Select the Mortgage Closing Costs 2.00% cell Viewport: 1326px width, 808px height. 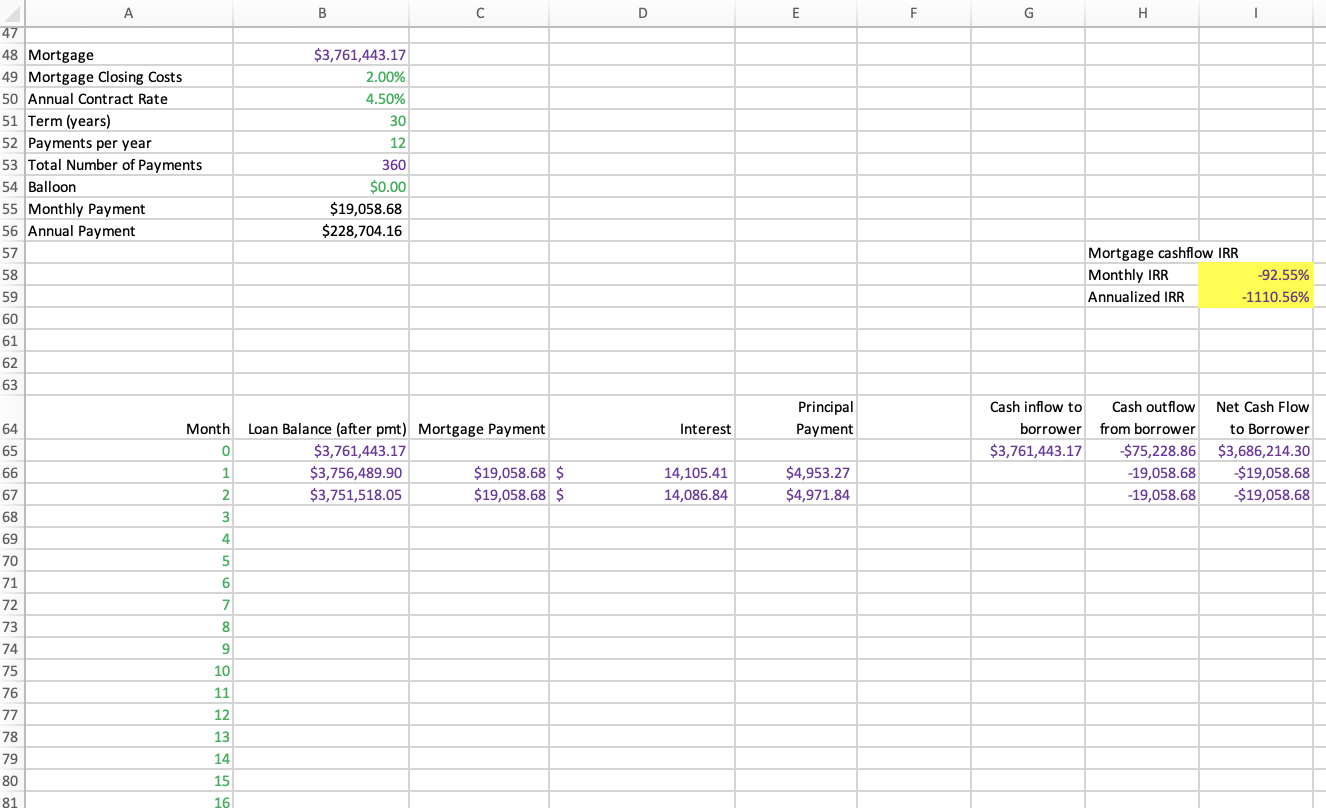tap(322, 77)
